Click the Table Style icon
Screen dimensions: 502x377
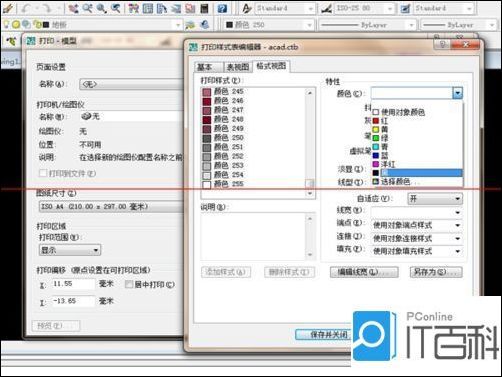[405, 8]
